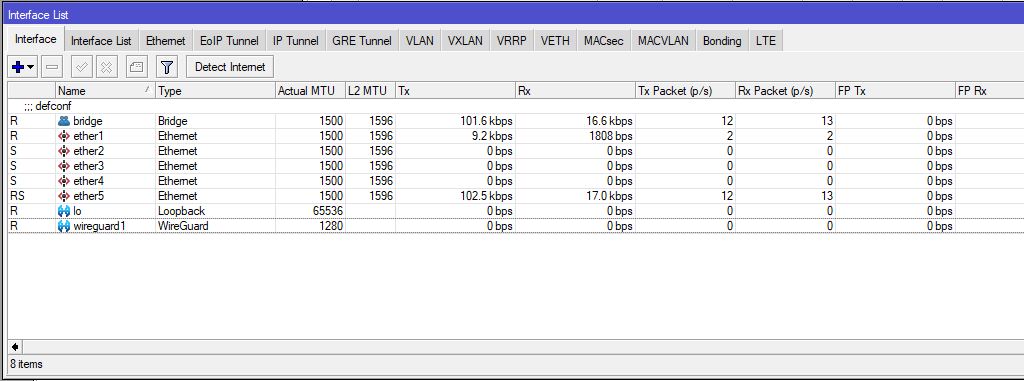1024x381 pixels.
Task: Sort by FP Rx column header
Action: (989, 91)
